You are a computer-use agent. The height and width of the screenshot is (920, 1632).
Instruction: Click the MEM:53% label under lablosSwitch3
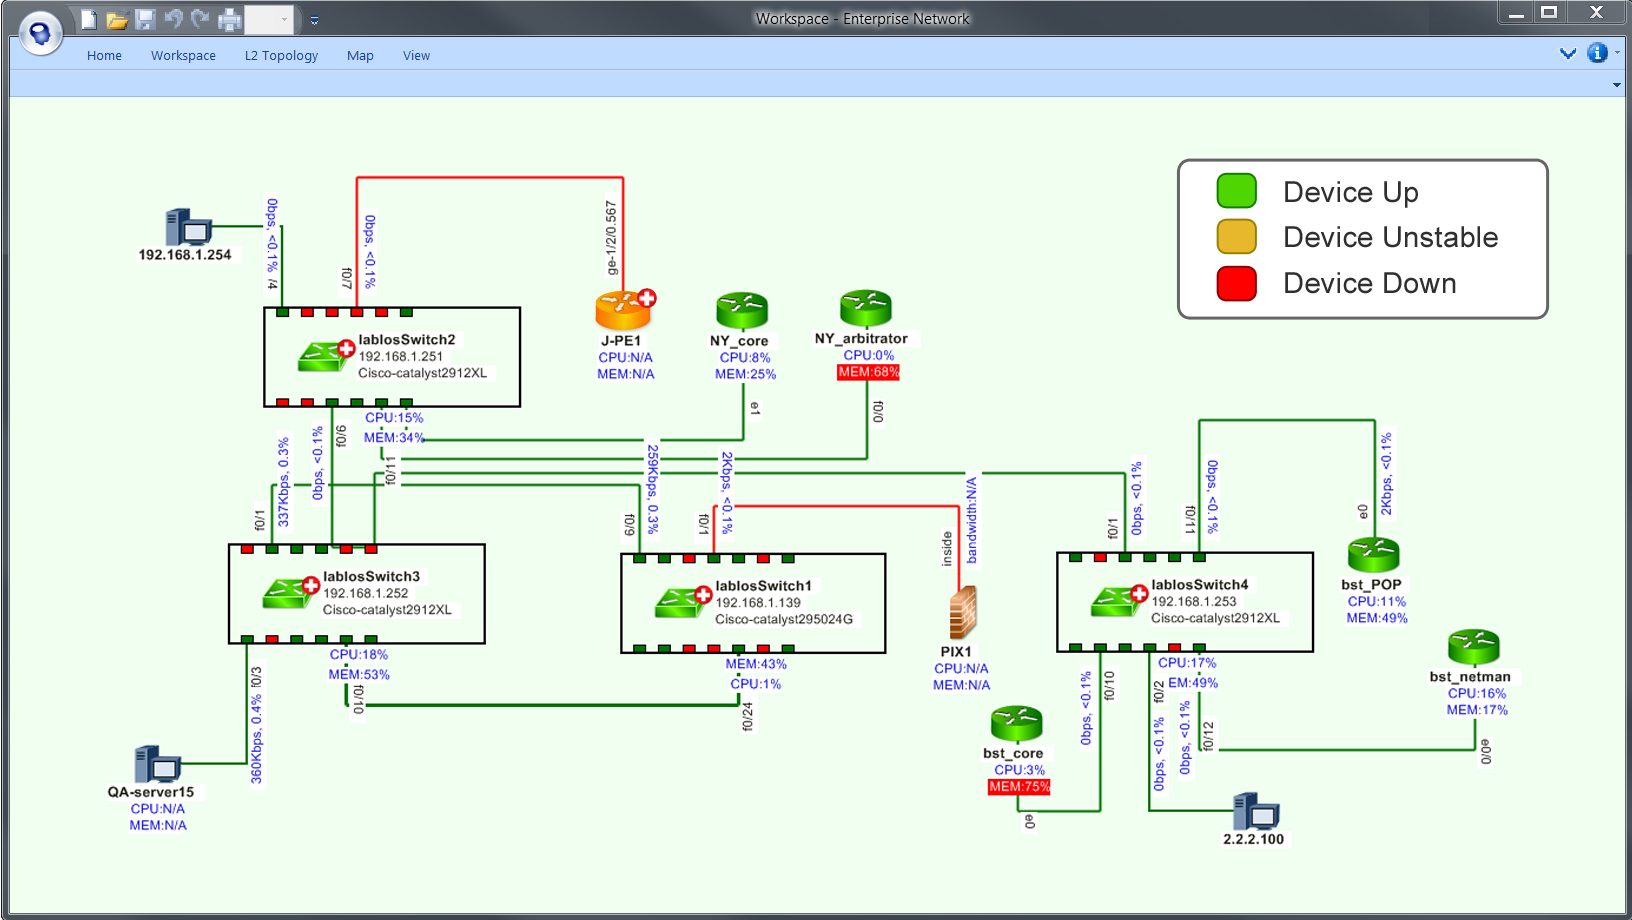pyautogui.click(x=359, y=675)
